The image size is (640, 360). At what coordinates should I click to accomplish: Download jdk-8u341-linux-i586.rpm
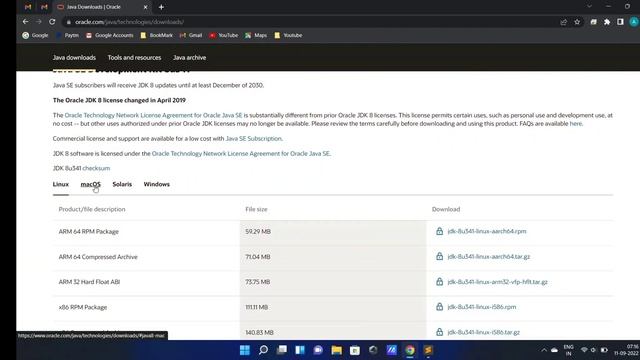[x=482, y=307]
